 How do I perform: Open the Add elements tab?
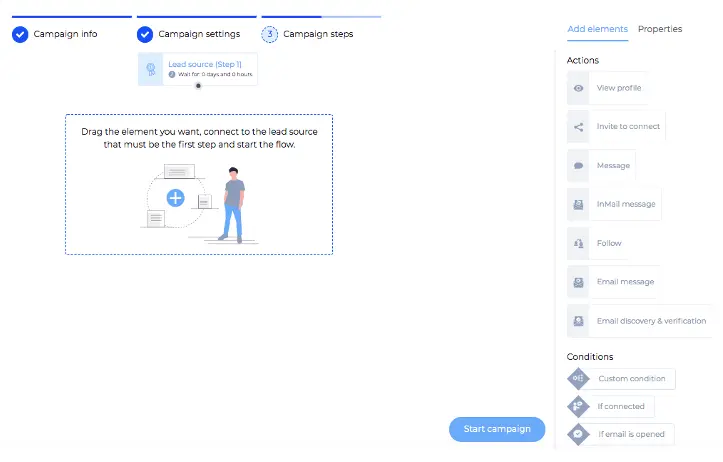(597, 29)
